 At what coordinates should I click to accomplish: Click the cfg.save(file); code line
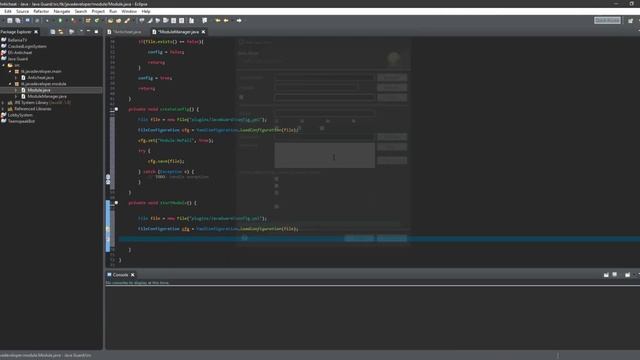point(166,161)
